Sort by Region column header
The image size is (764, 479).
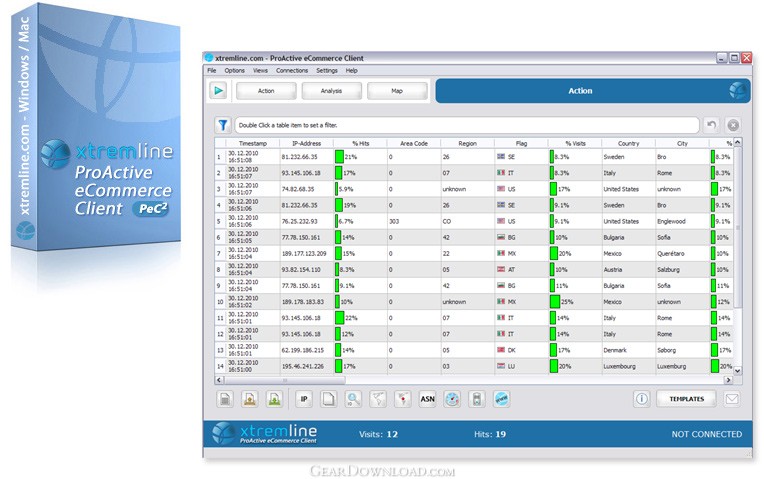point(467,143)
